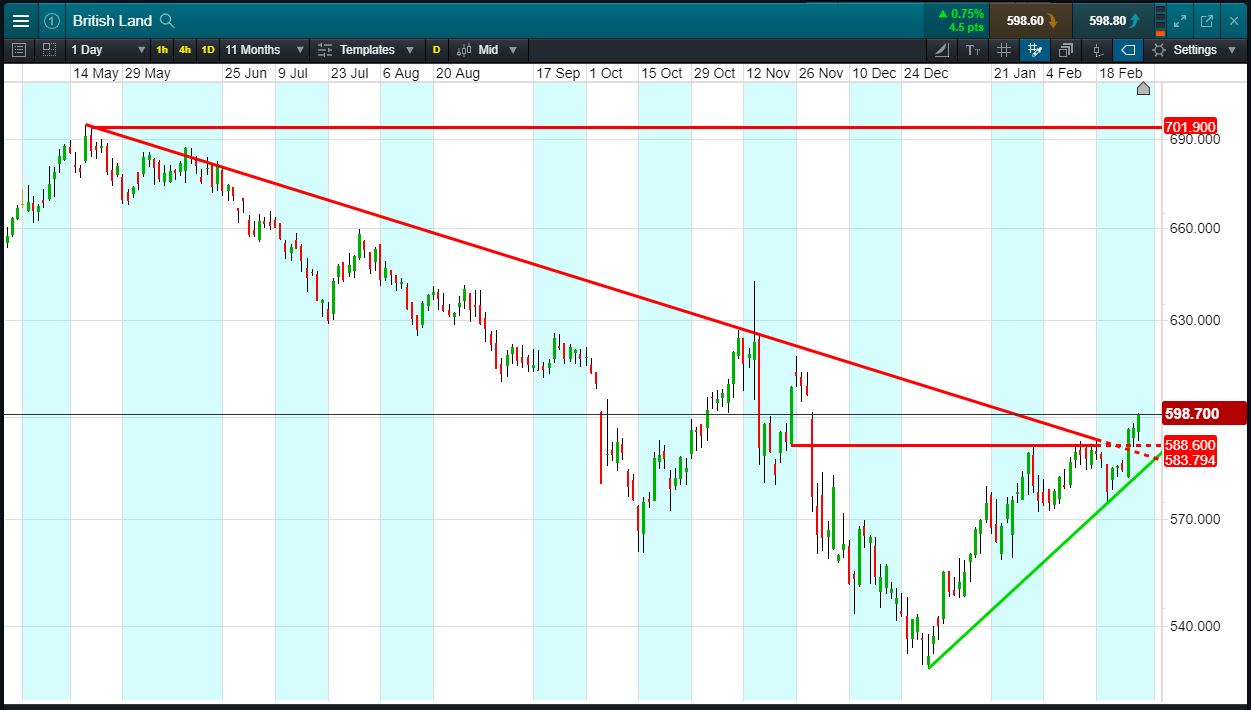Click the market depth level indicator
The height and width of the screenshot is (710, 1251).
click(1159, 20)
